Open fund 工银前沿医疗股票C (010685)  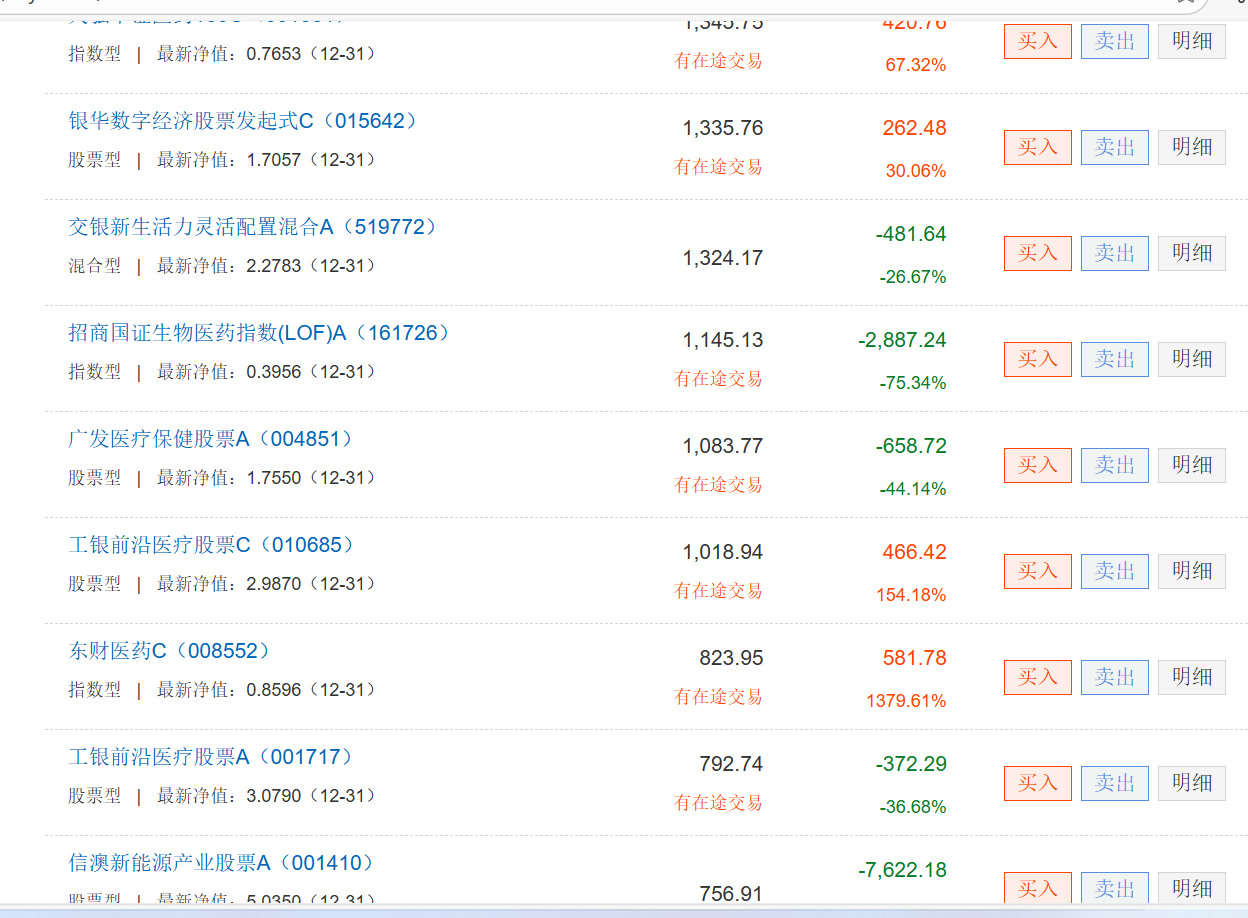pyautogui.click(x=212, y=545)
